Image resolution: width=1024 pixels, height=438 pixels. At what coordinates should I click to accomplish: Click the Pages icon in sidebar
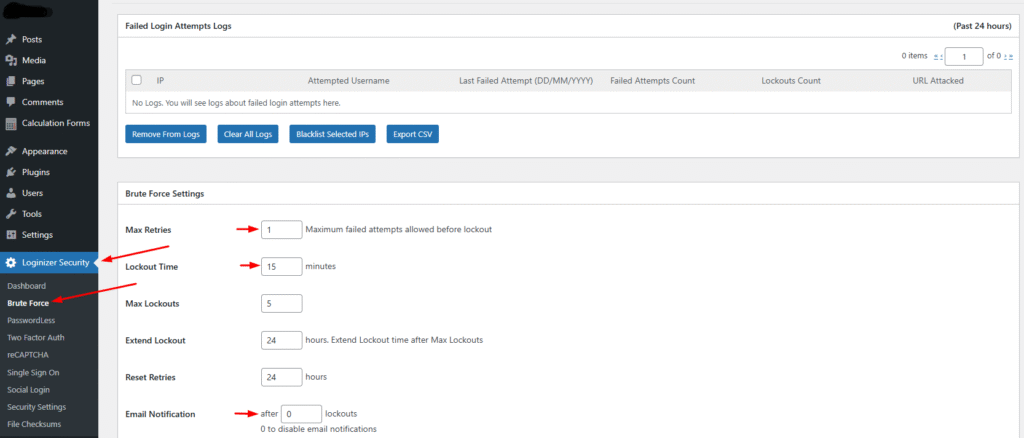(x=10, y=81)
